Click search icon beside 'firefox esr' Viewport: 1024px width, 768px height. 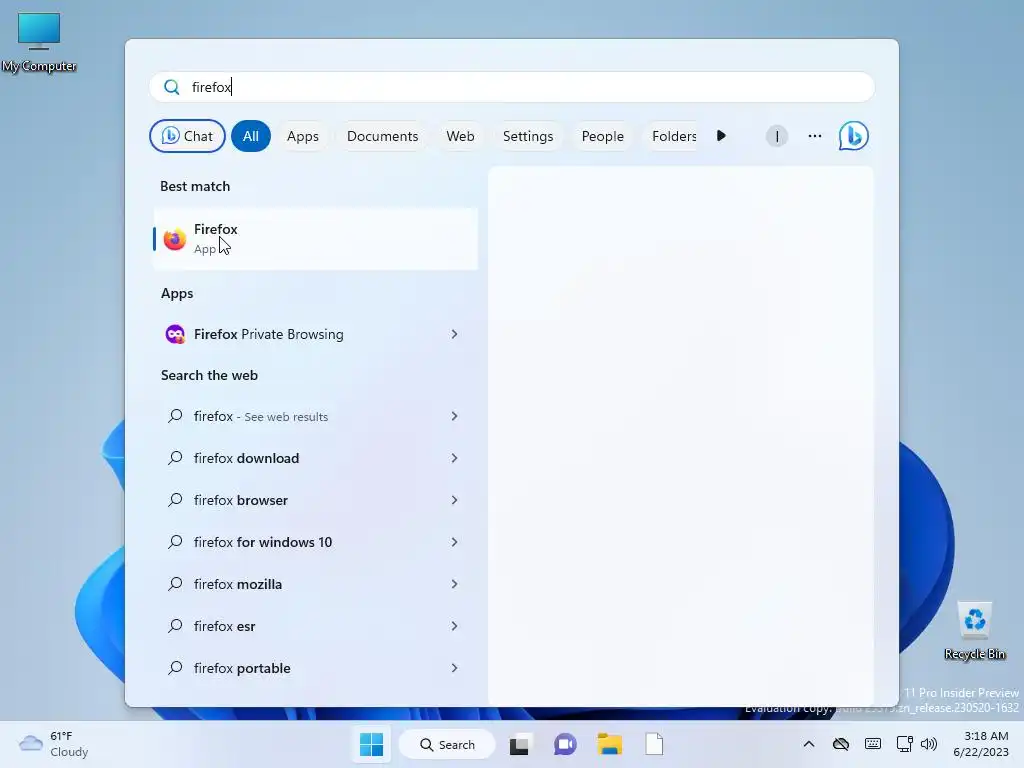175,626
